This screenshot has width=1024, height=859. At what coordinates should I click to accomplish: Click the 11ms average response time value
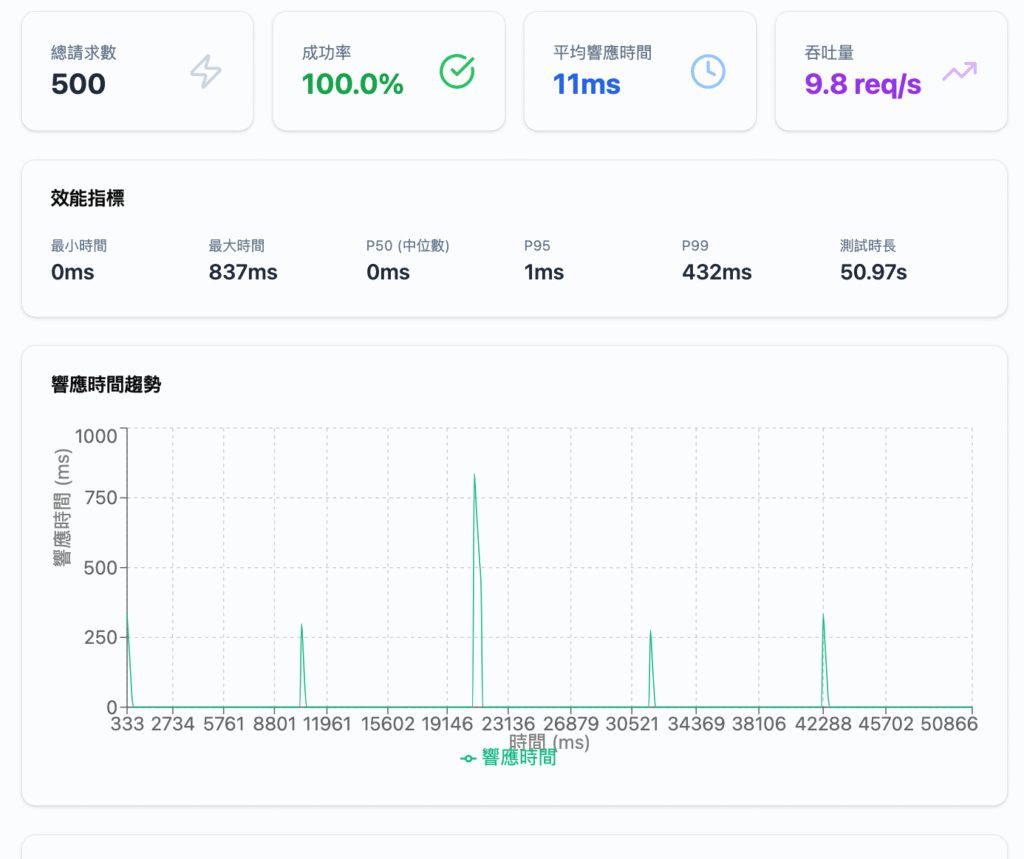[x=587, y=84]
